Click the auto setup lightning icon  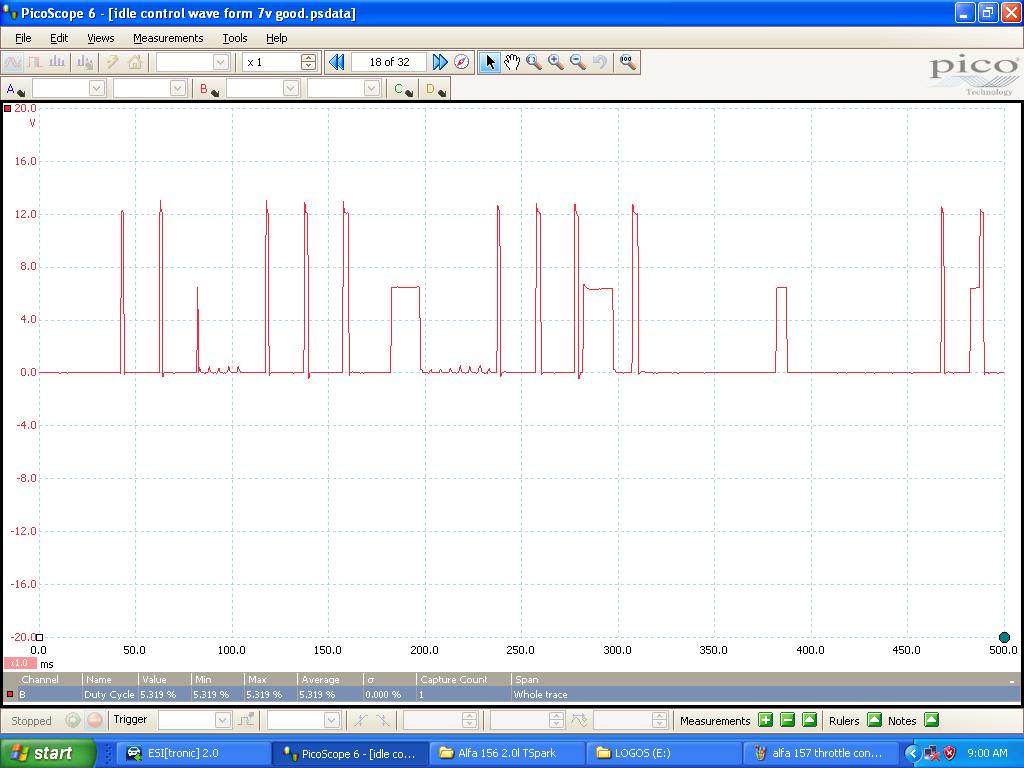click(112, 62)
